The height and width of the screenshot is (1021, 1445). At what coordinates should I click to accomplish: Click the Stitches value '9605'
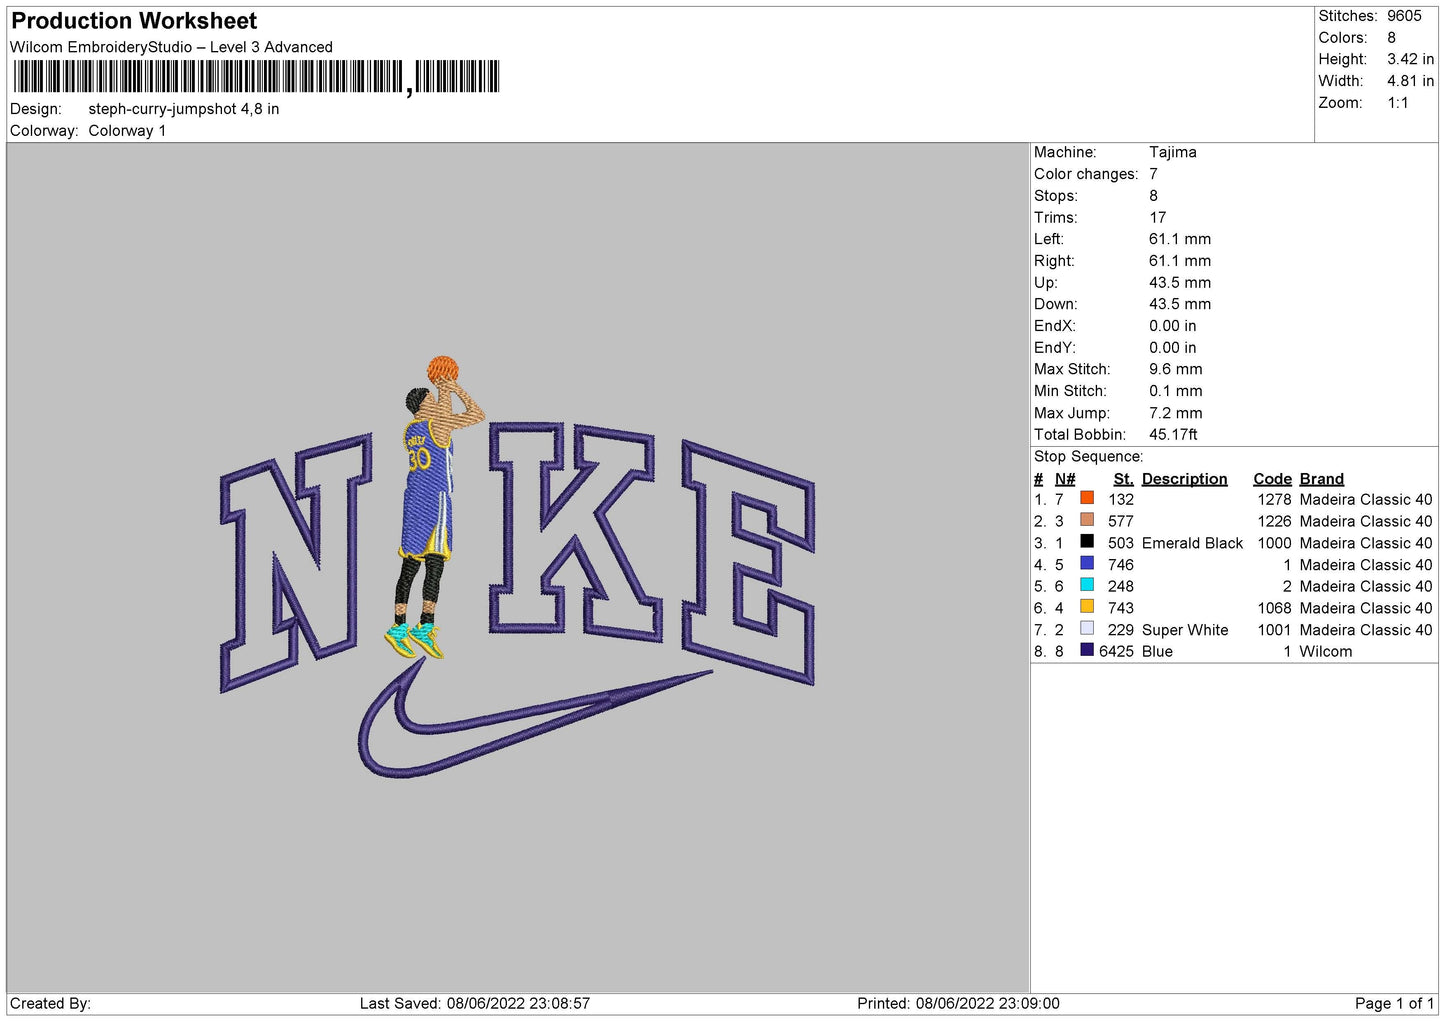coord(1404,16)
